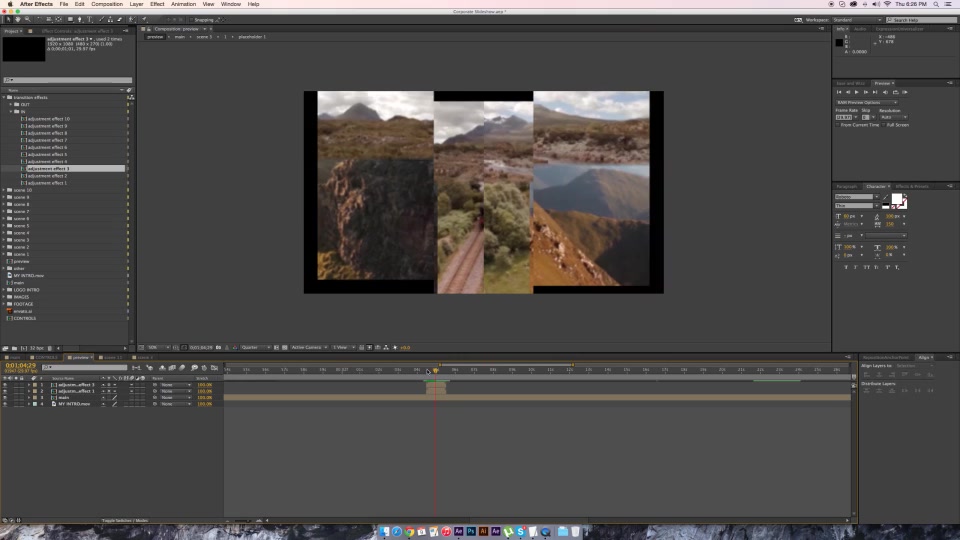Create a new folder in Project panel

pos(14,348)
